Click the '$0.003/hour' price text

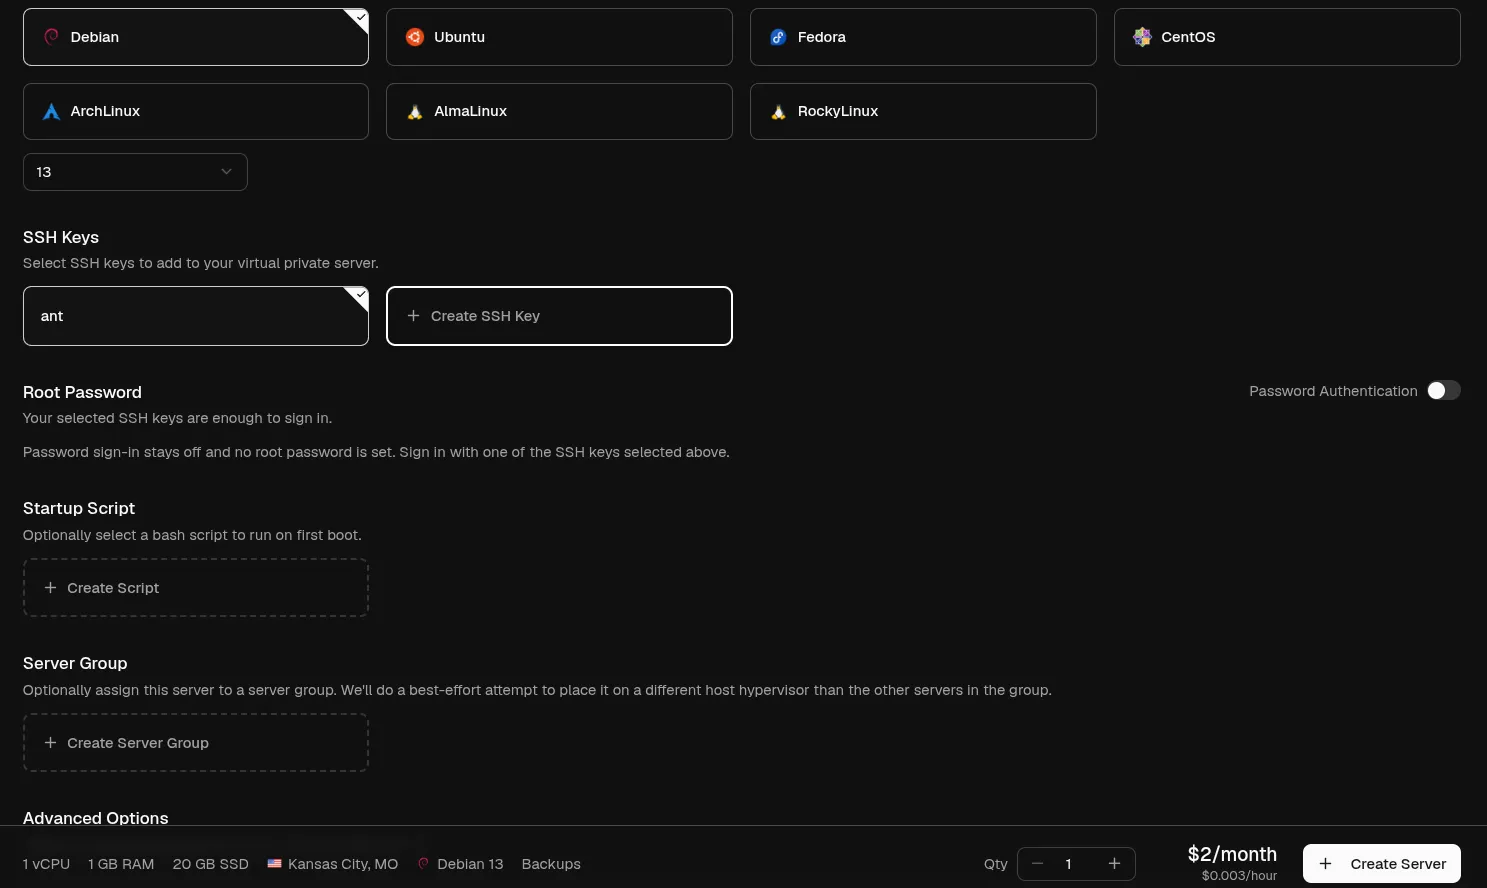1239,876
